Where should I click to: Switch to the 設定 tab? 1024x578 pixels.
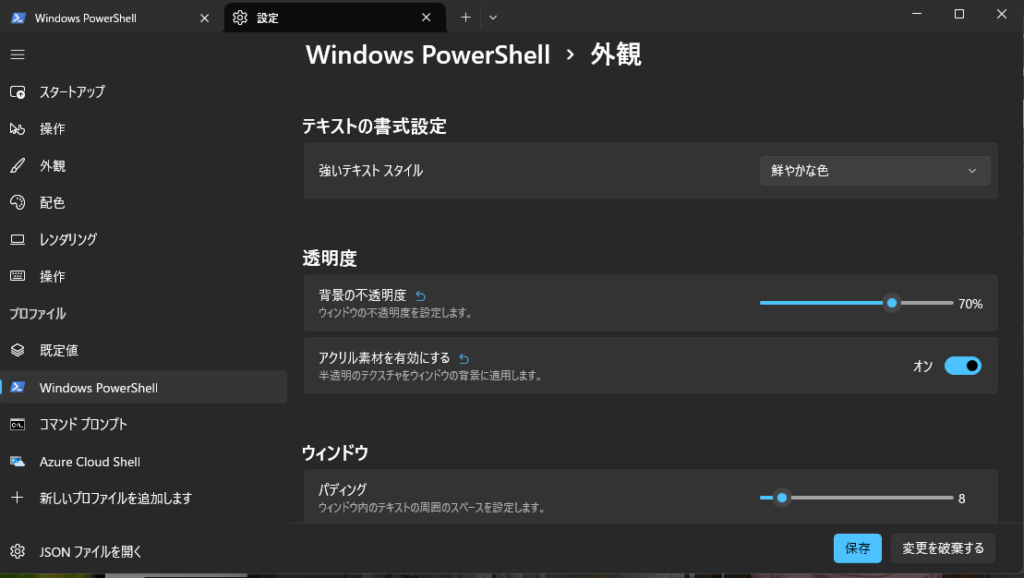pyautogui.click(x=334, y=18)
